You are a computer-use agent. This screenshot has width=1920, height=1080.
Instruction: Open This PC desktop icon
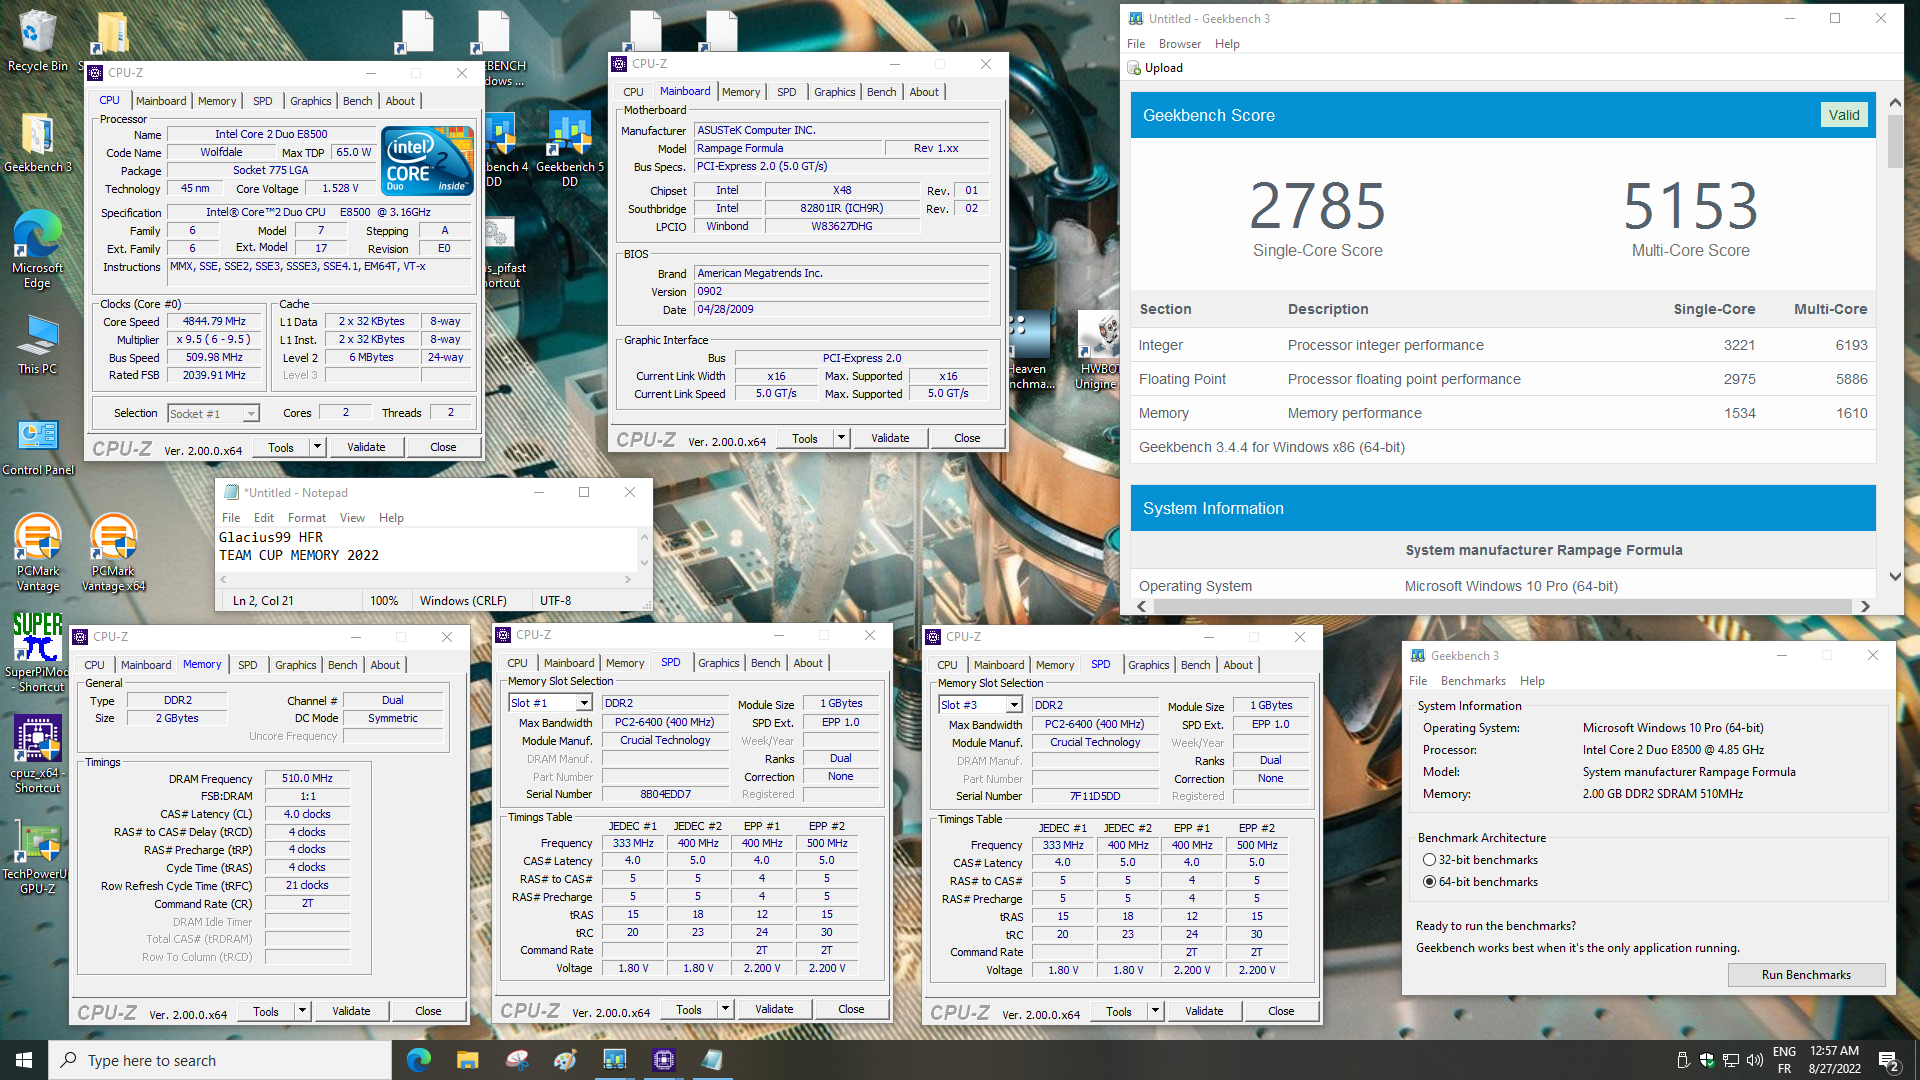[x=37, y=345]
